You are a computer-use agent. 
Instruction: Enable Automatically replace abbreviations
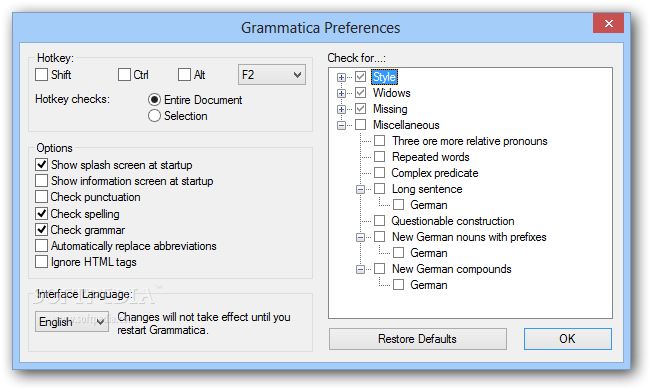point(41,245)
